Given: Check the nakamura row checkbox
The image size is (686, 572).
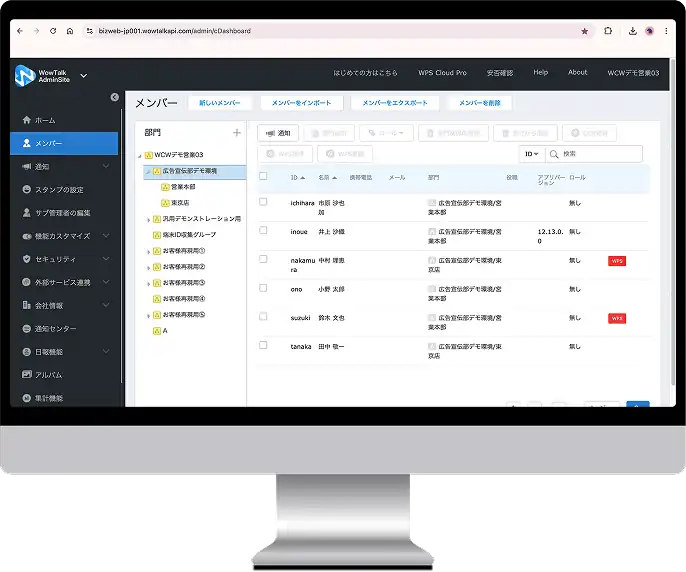Looking at the screenshot, I should click(263, 259).
